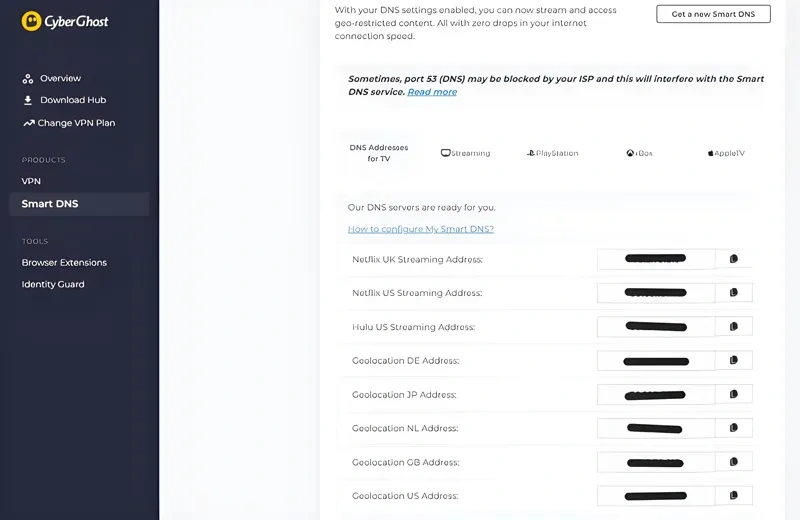
Task: Copy the Geolocation NL Address
Action: tap(734, 428)
